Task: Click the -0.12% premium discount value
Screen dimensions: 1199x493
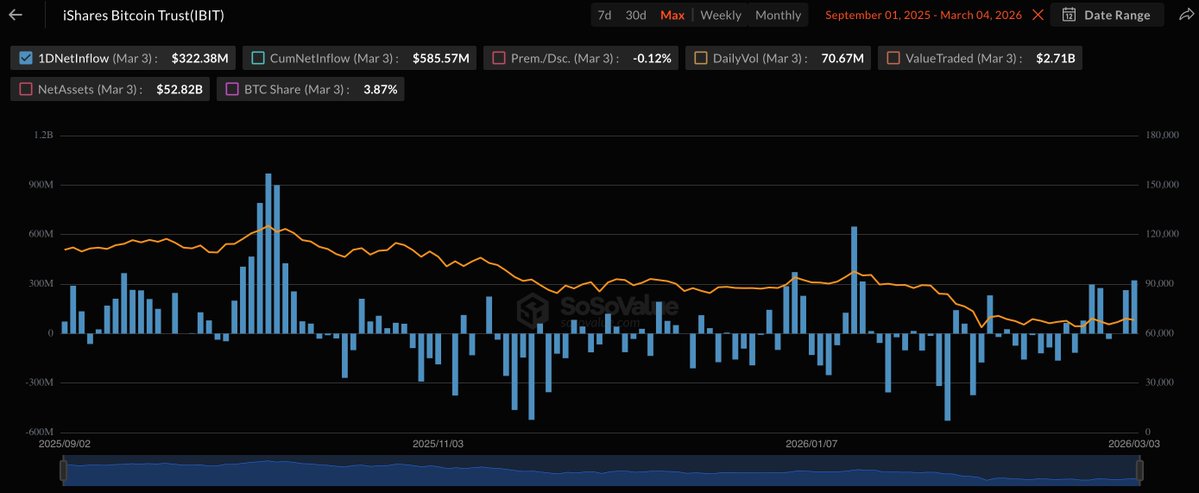Action: pos(652,57)
